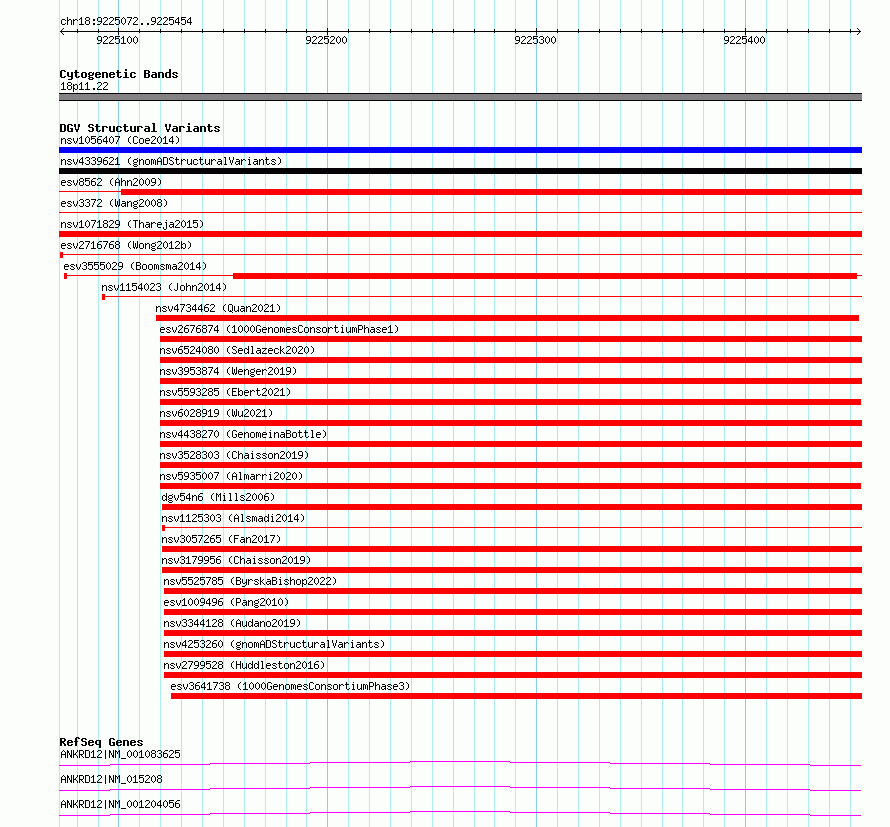Click the DGV Structural Variants track heading
890x827 pixels.
click(140, 128)
